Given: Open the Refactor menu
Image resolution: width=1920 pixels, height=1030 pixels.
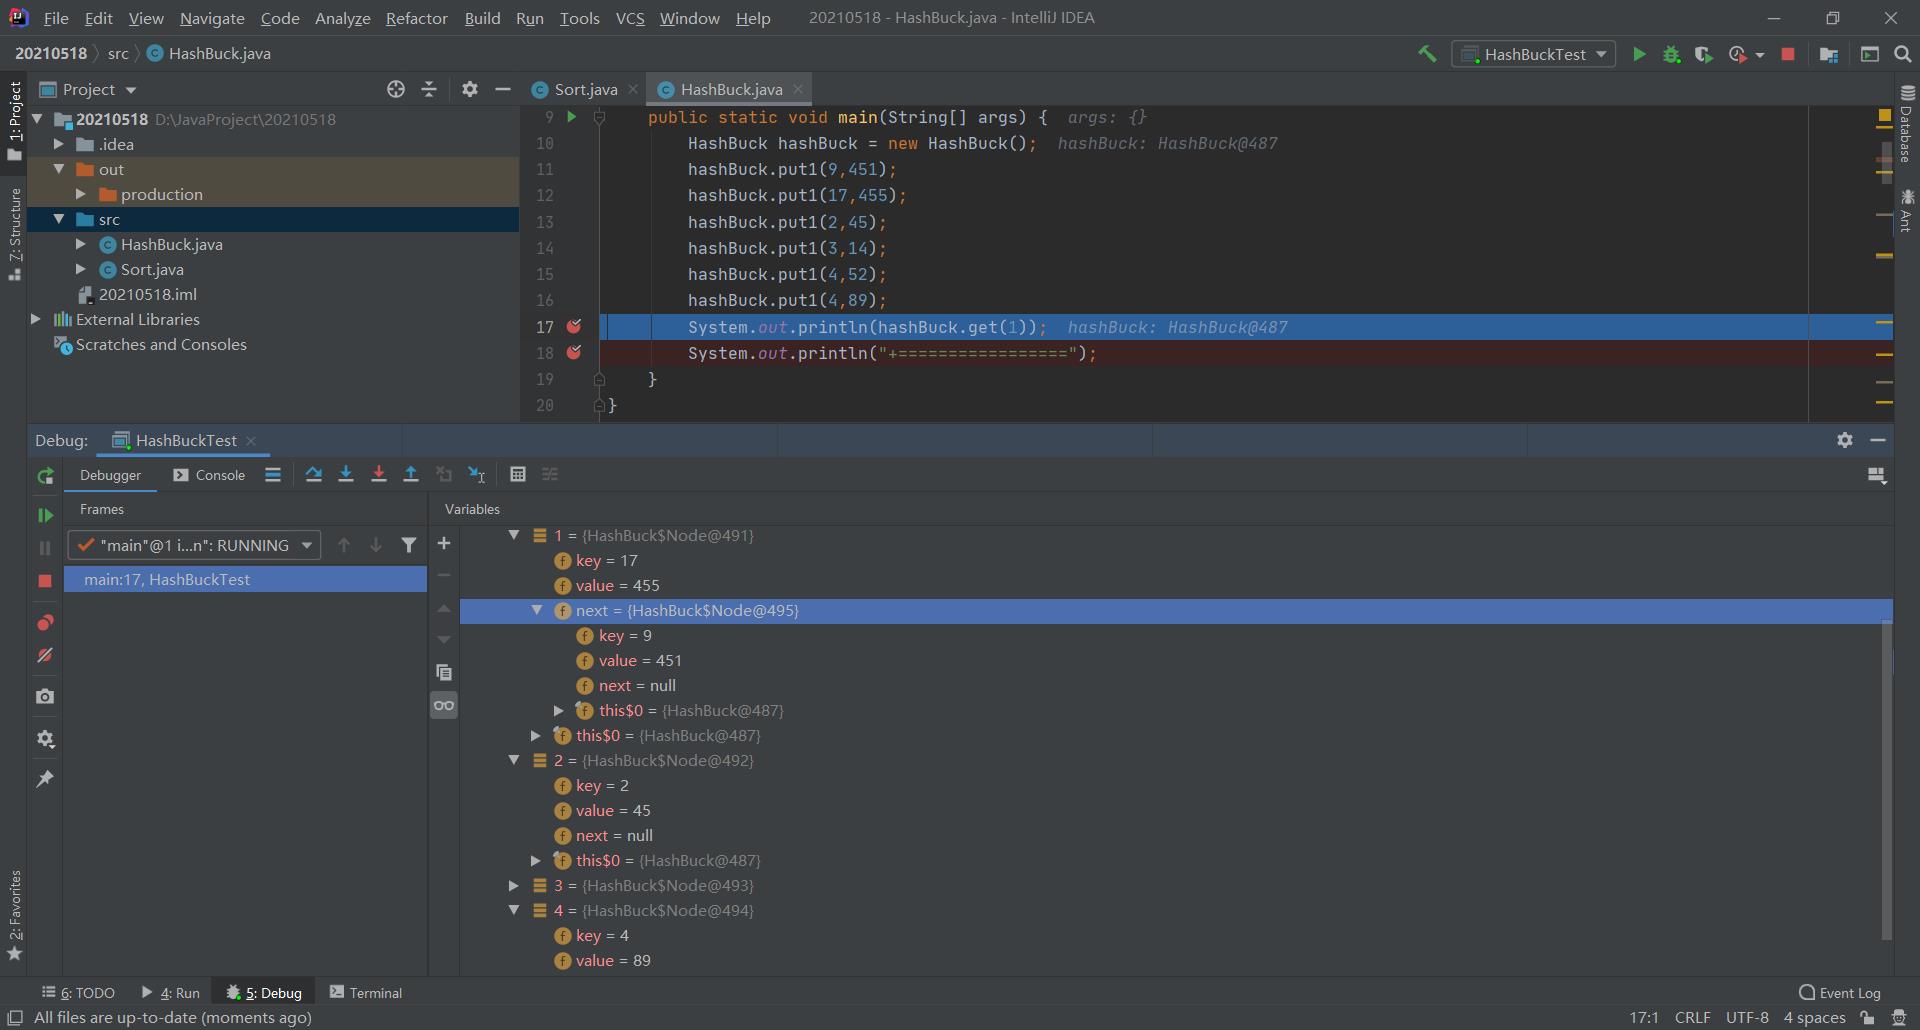Looking at the screenshot, I should point(416,18).
